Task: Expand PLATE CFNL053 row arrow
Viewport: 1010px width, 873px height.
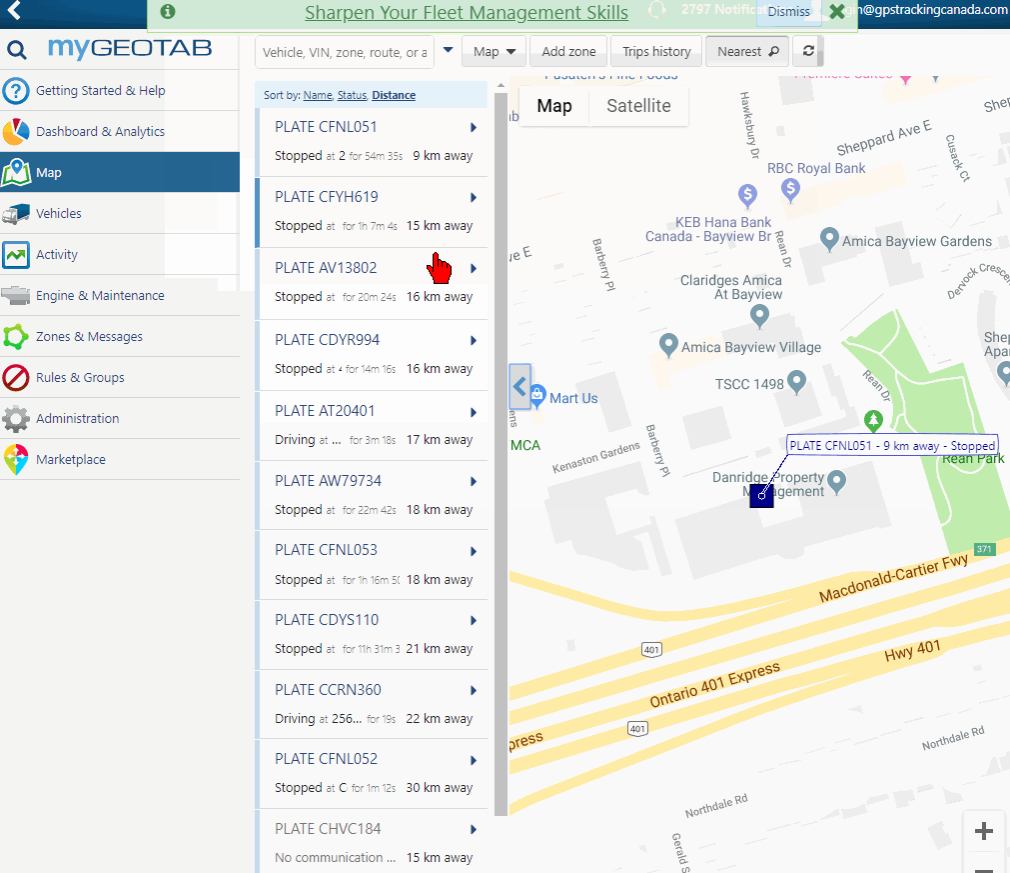Action: click(x=473, y=552)
